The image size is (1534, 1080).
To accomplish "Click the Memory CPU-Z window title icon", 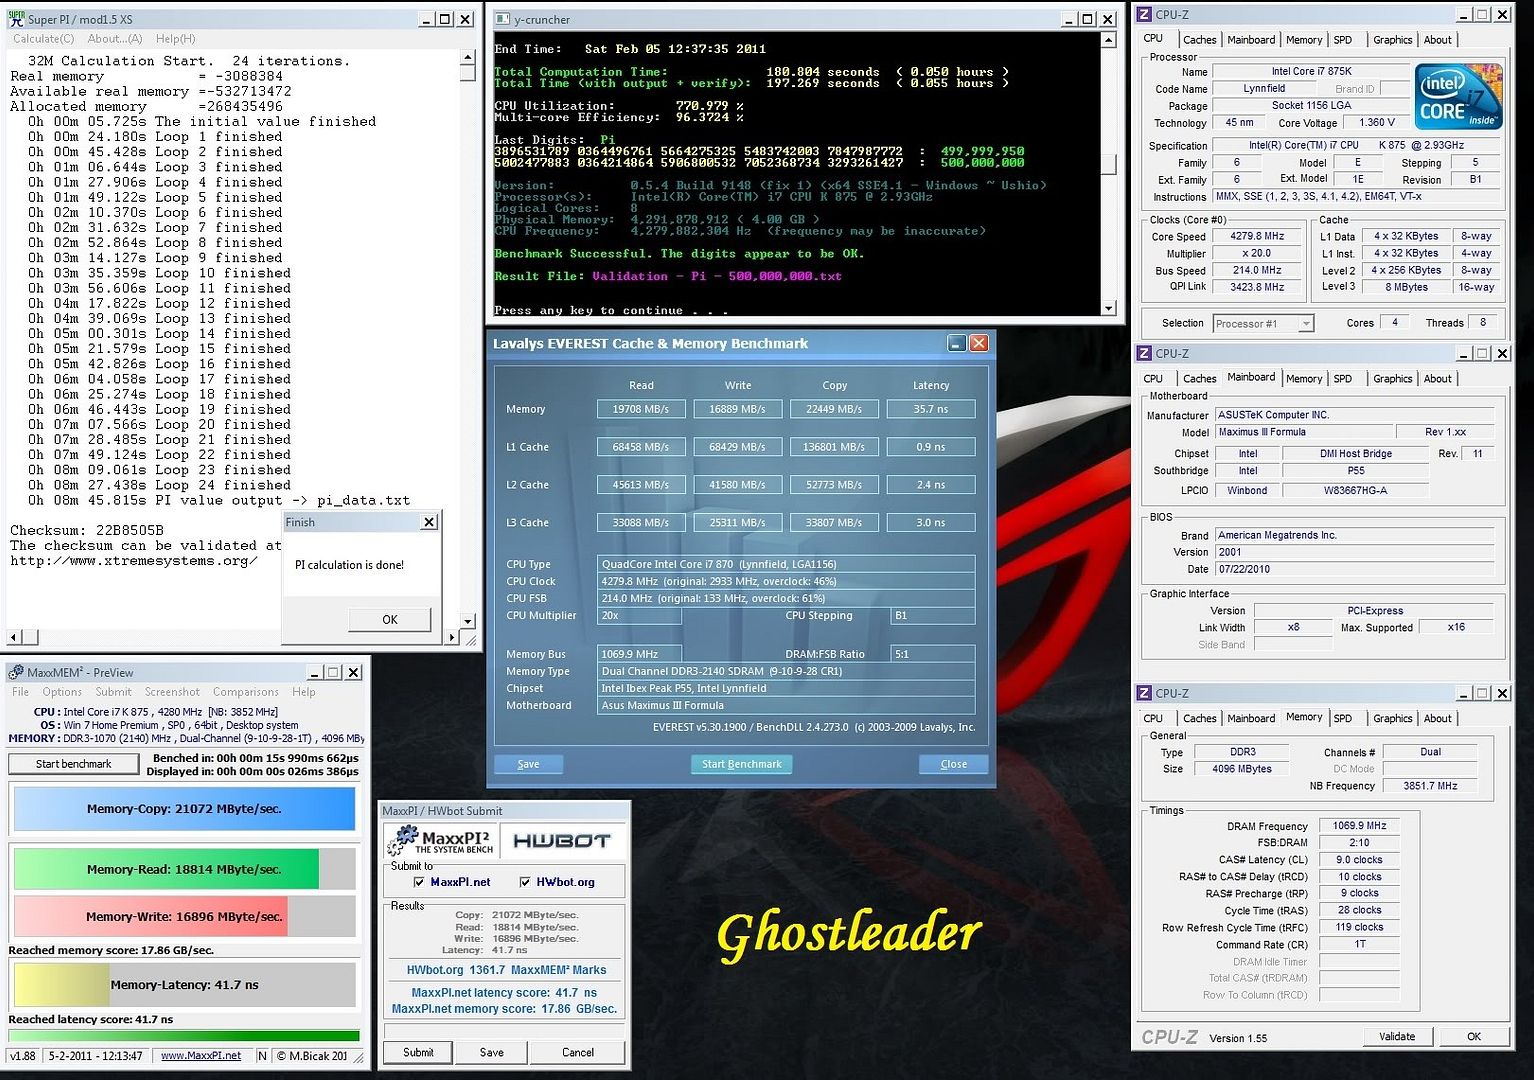I will point(1145,692).
